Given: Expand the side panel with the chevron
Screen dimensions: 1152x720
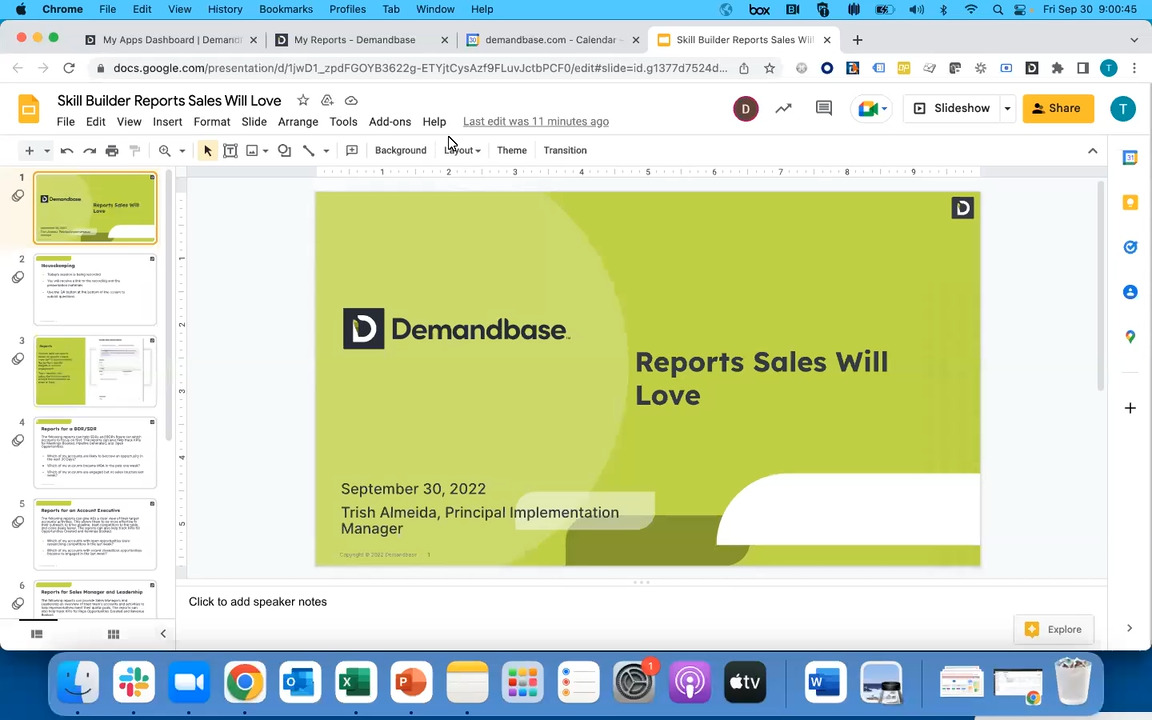Looking at the screenshot, I should pos(1129,628).
